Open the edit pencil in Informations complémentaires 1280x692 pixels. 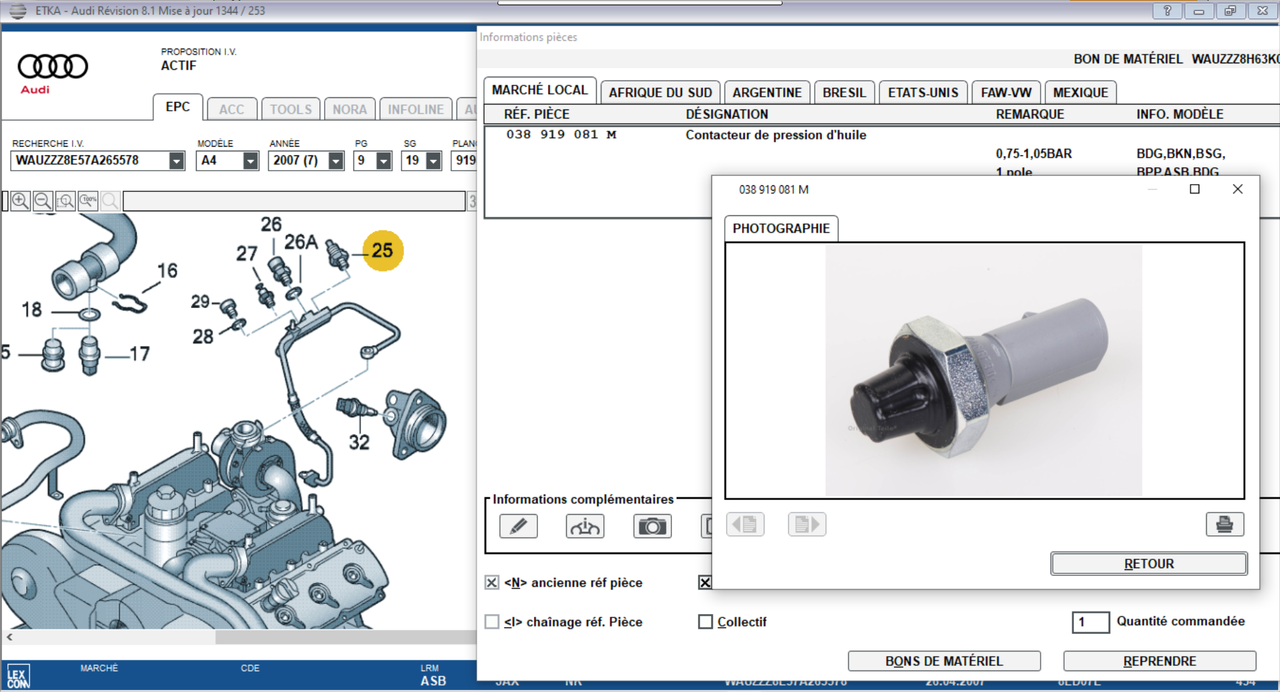[518, 525]
